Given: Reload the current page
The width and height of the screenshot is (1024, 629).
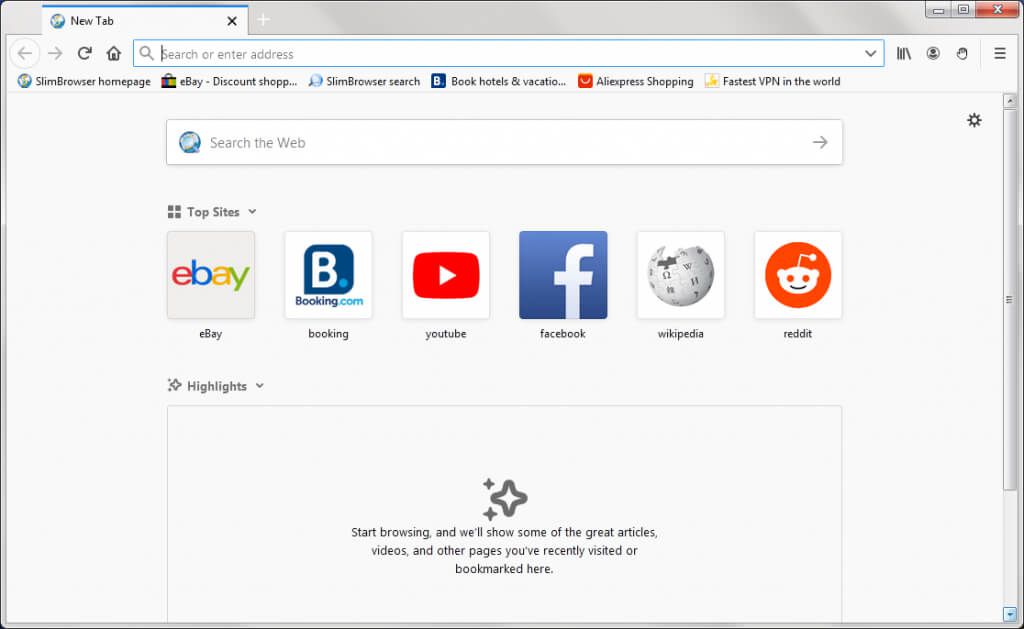Looking at the screenshot, I should coord(85,54).
